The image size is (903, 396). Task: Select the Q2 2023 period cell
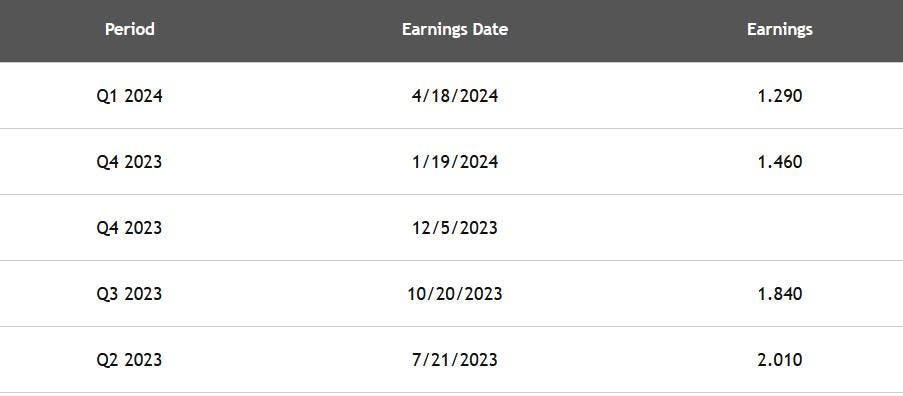pyautogui.click(x=130, y=360)
